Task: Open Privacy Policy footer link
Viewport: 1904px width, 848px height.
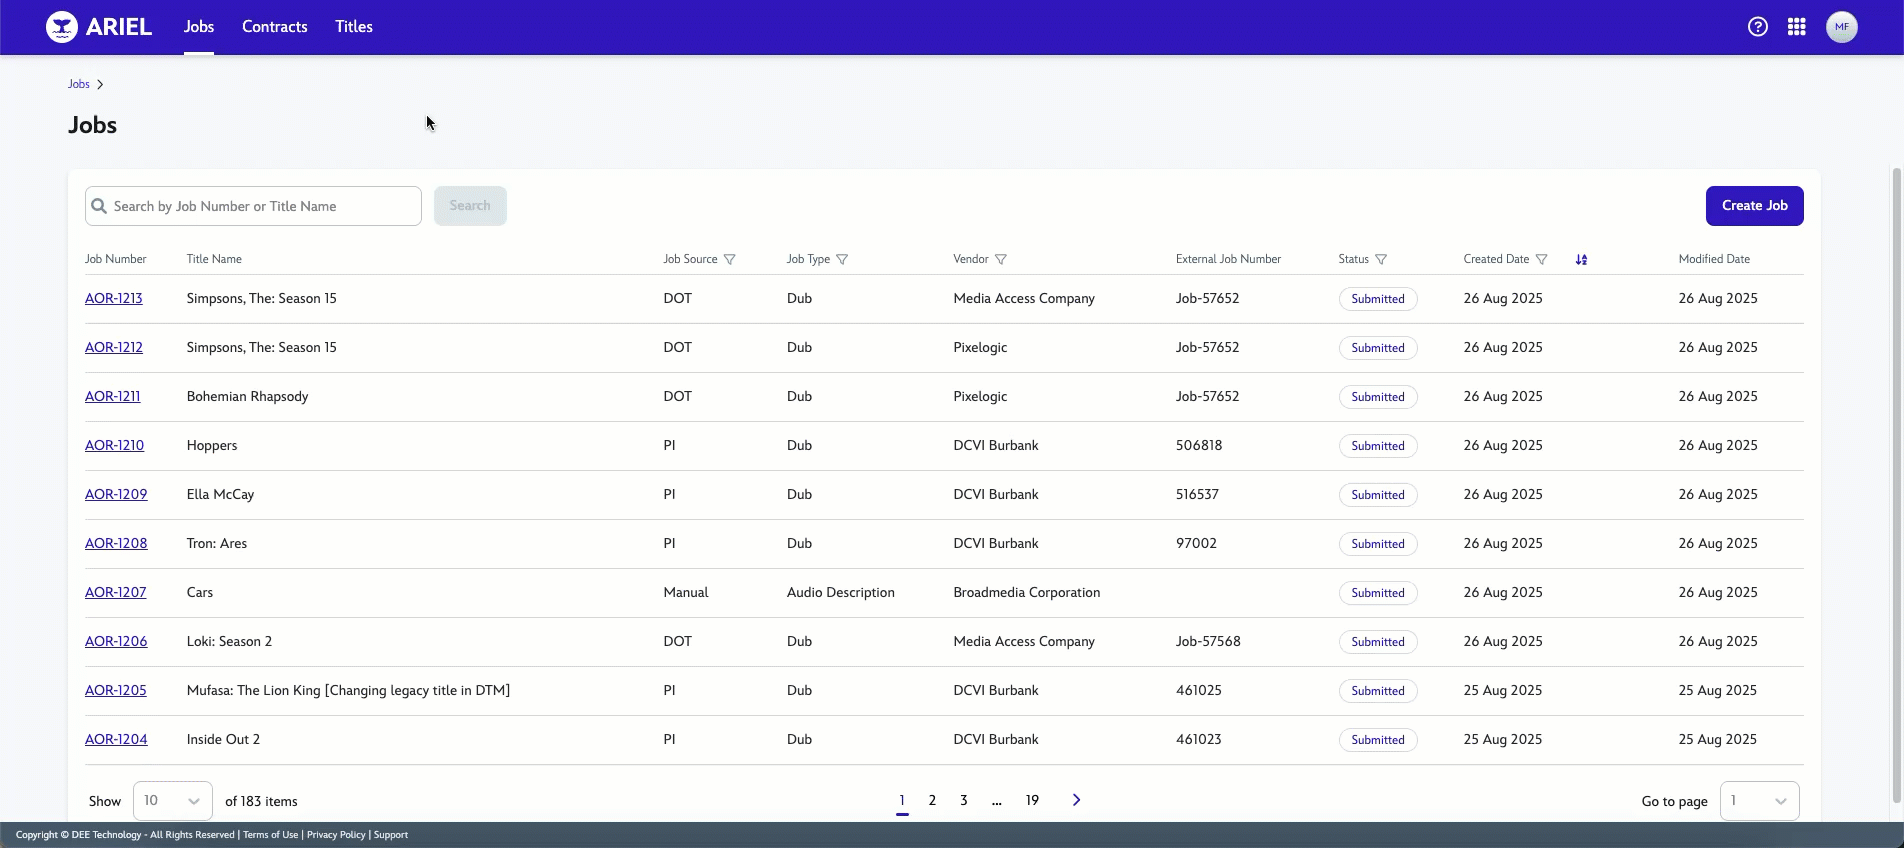Action: pyautogui.click(x=336, y=835)
